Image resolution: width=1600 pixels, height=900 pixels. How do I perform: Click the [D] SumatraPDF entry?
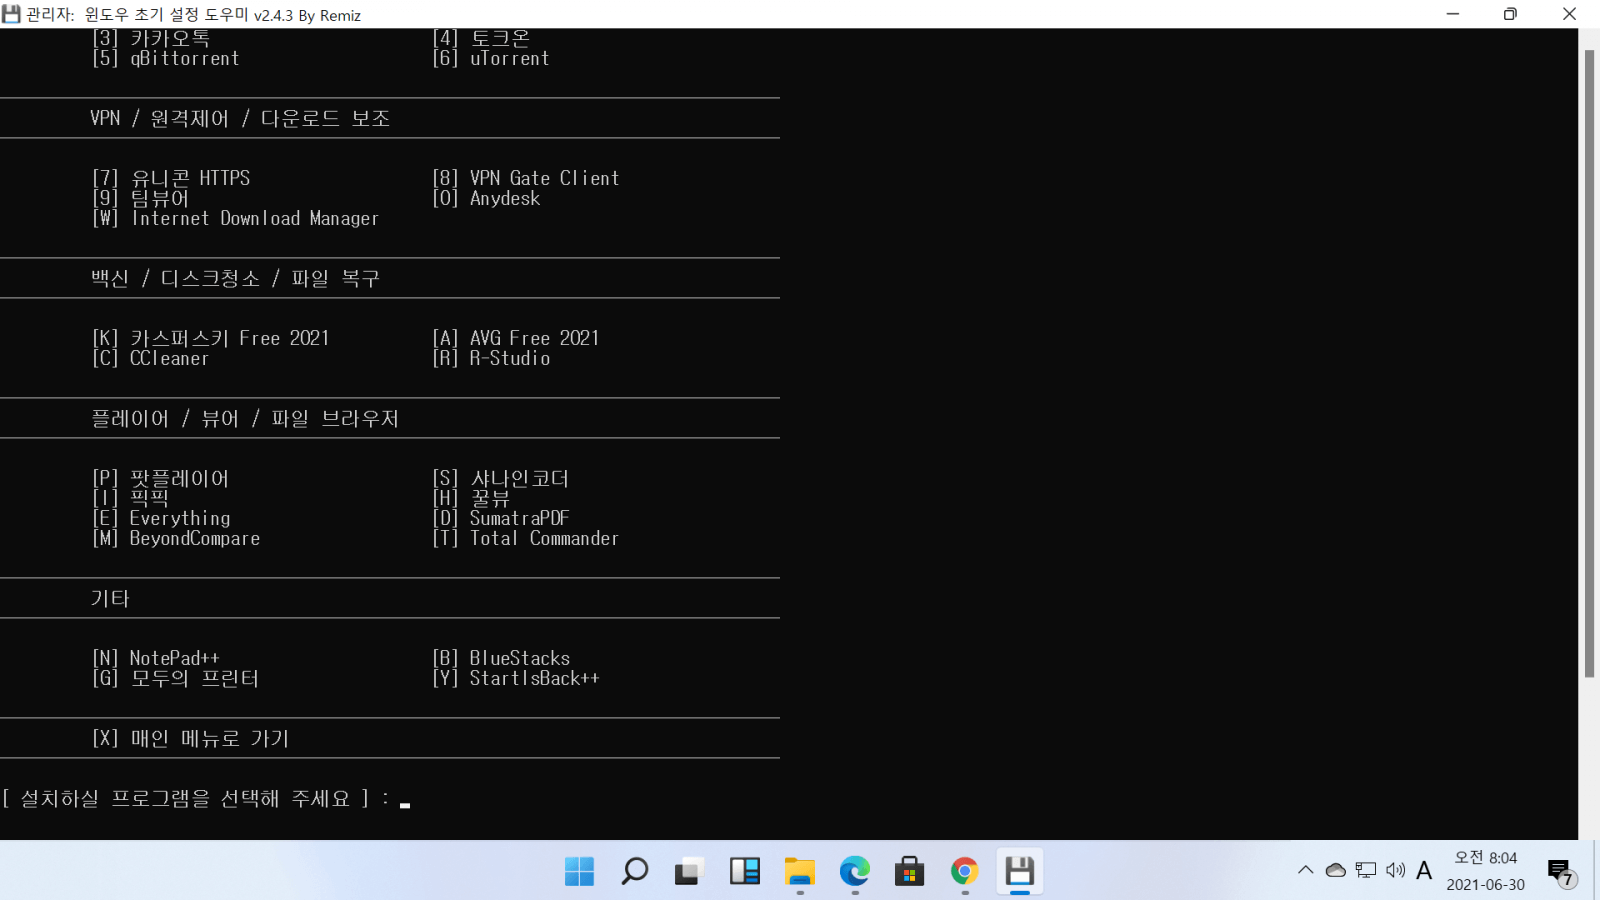(x=501, y=518)
